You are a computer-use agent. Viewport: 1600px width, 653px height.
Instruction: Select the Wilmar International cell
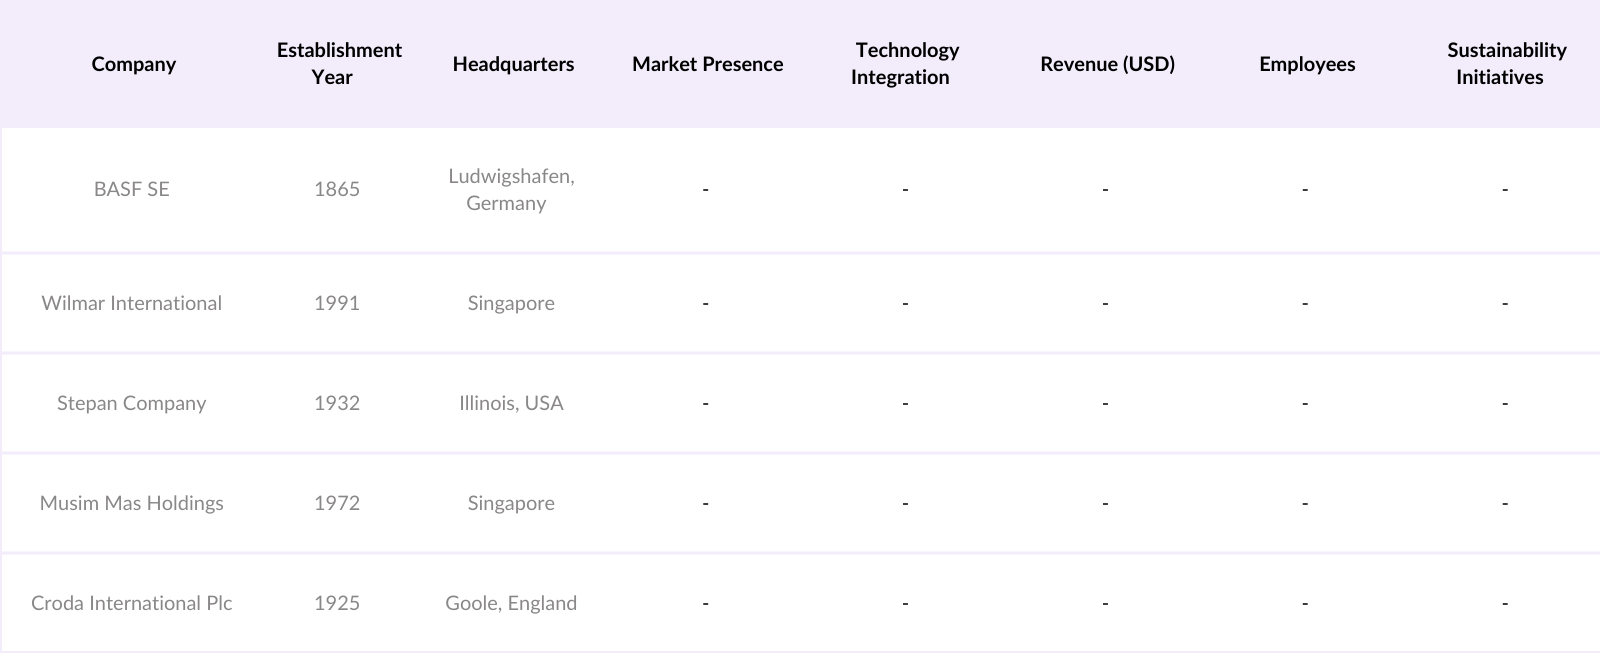click(132, 303)
